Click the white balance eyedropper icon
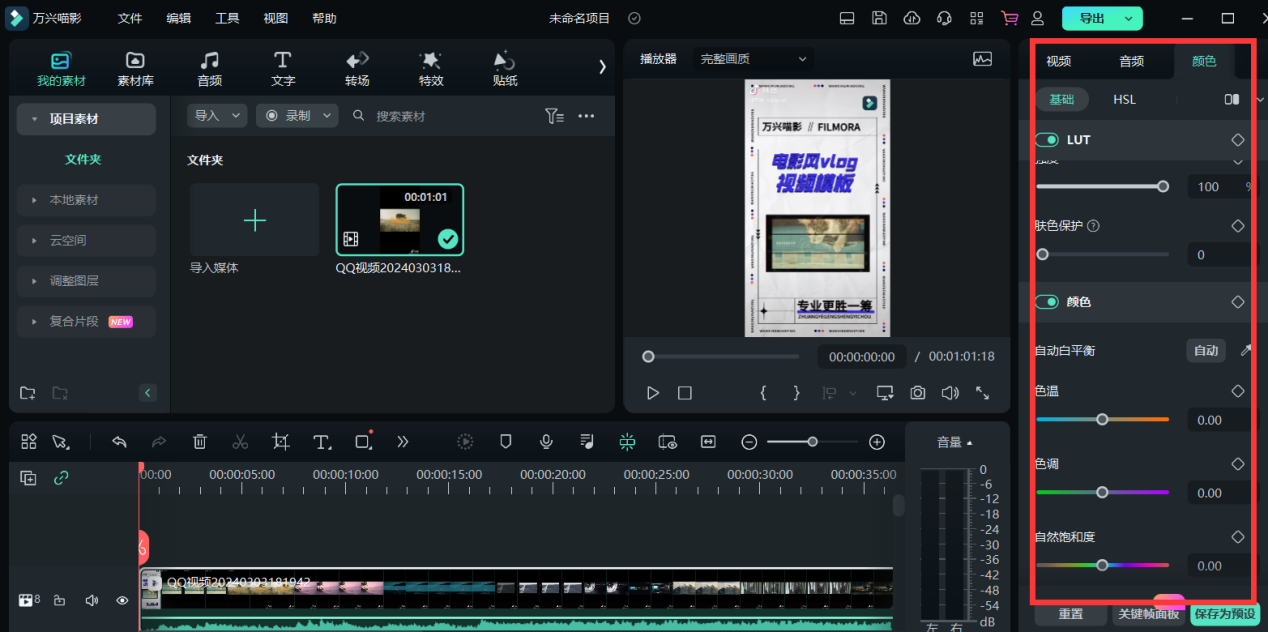The image size is (1268, 632). [1246, 350]
